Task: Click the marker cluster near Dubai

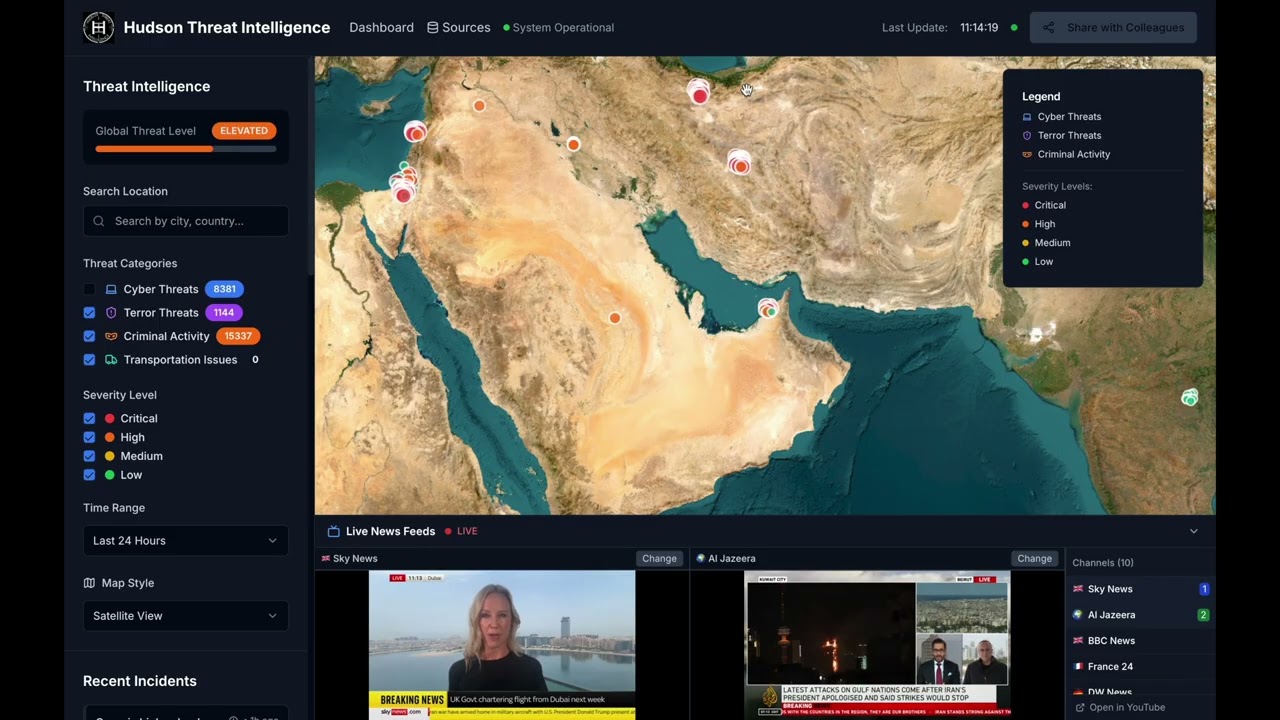Action: click(x=768, y=309)
